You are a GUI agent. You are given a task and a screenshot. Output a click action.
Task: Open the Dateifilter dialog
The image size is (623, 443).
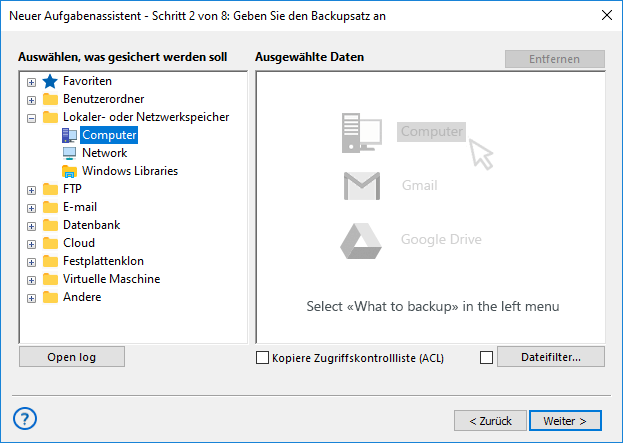[551, 356]
